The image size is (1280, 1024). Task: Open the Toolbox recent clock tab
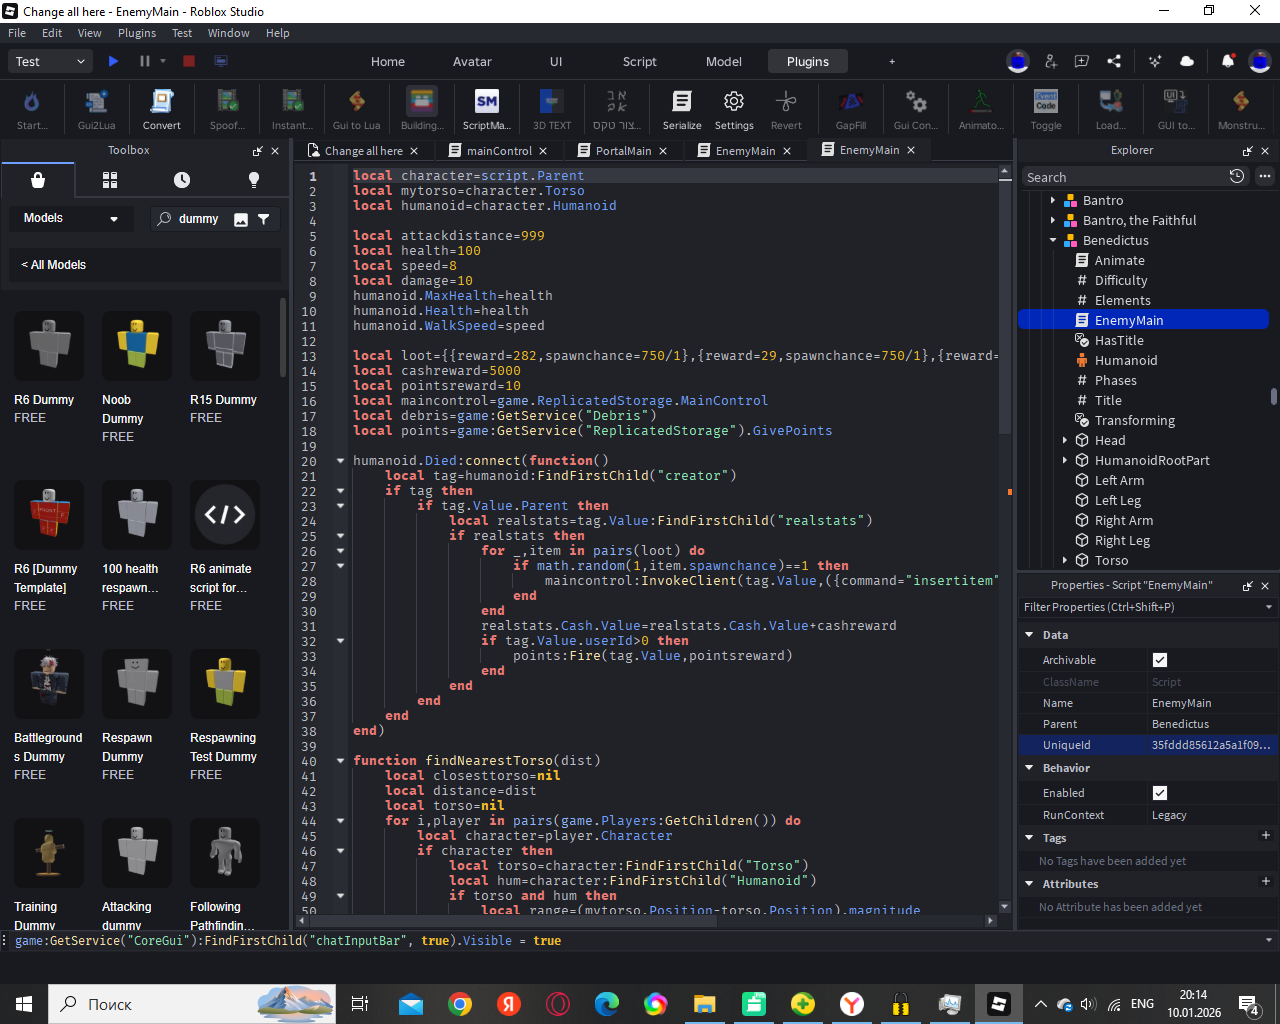[x=182, y=180]
